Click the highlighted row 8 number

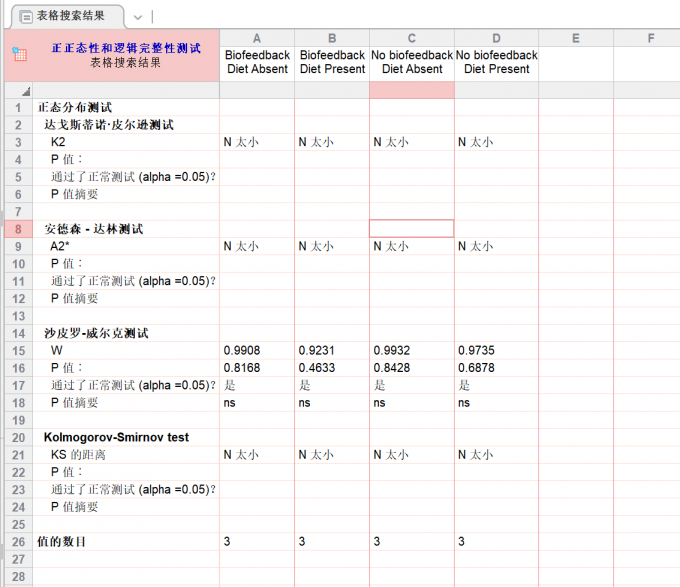18,229
